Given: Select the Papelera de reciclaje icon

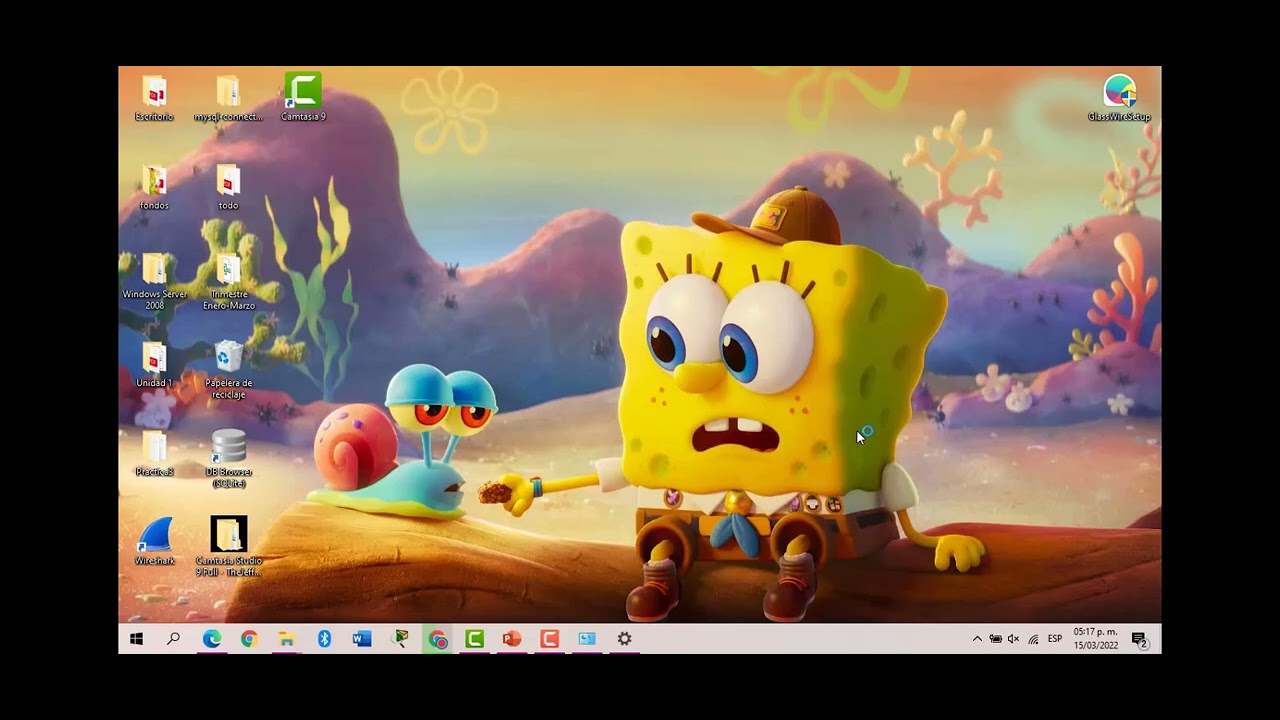Looking at the screenshot, I should (x=228, y=370).
